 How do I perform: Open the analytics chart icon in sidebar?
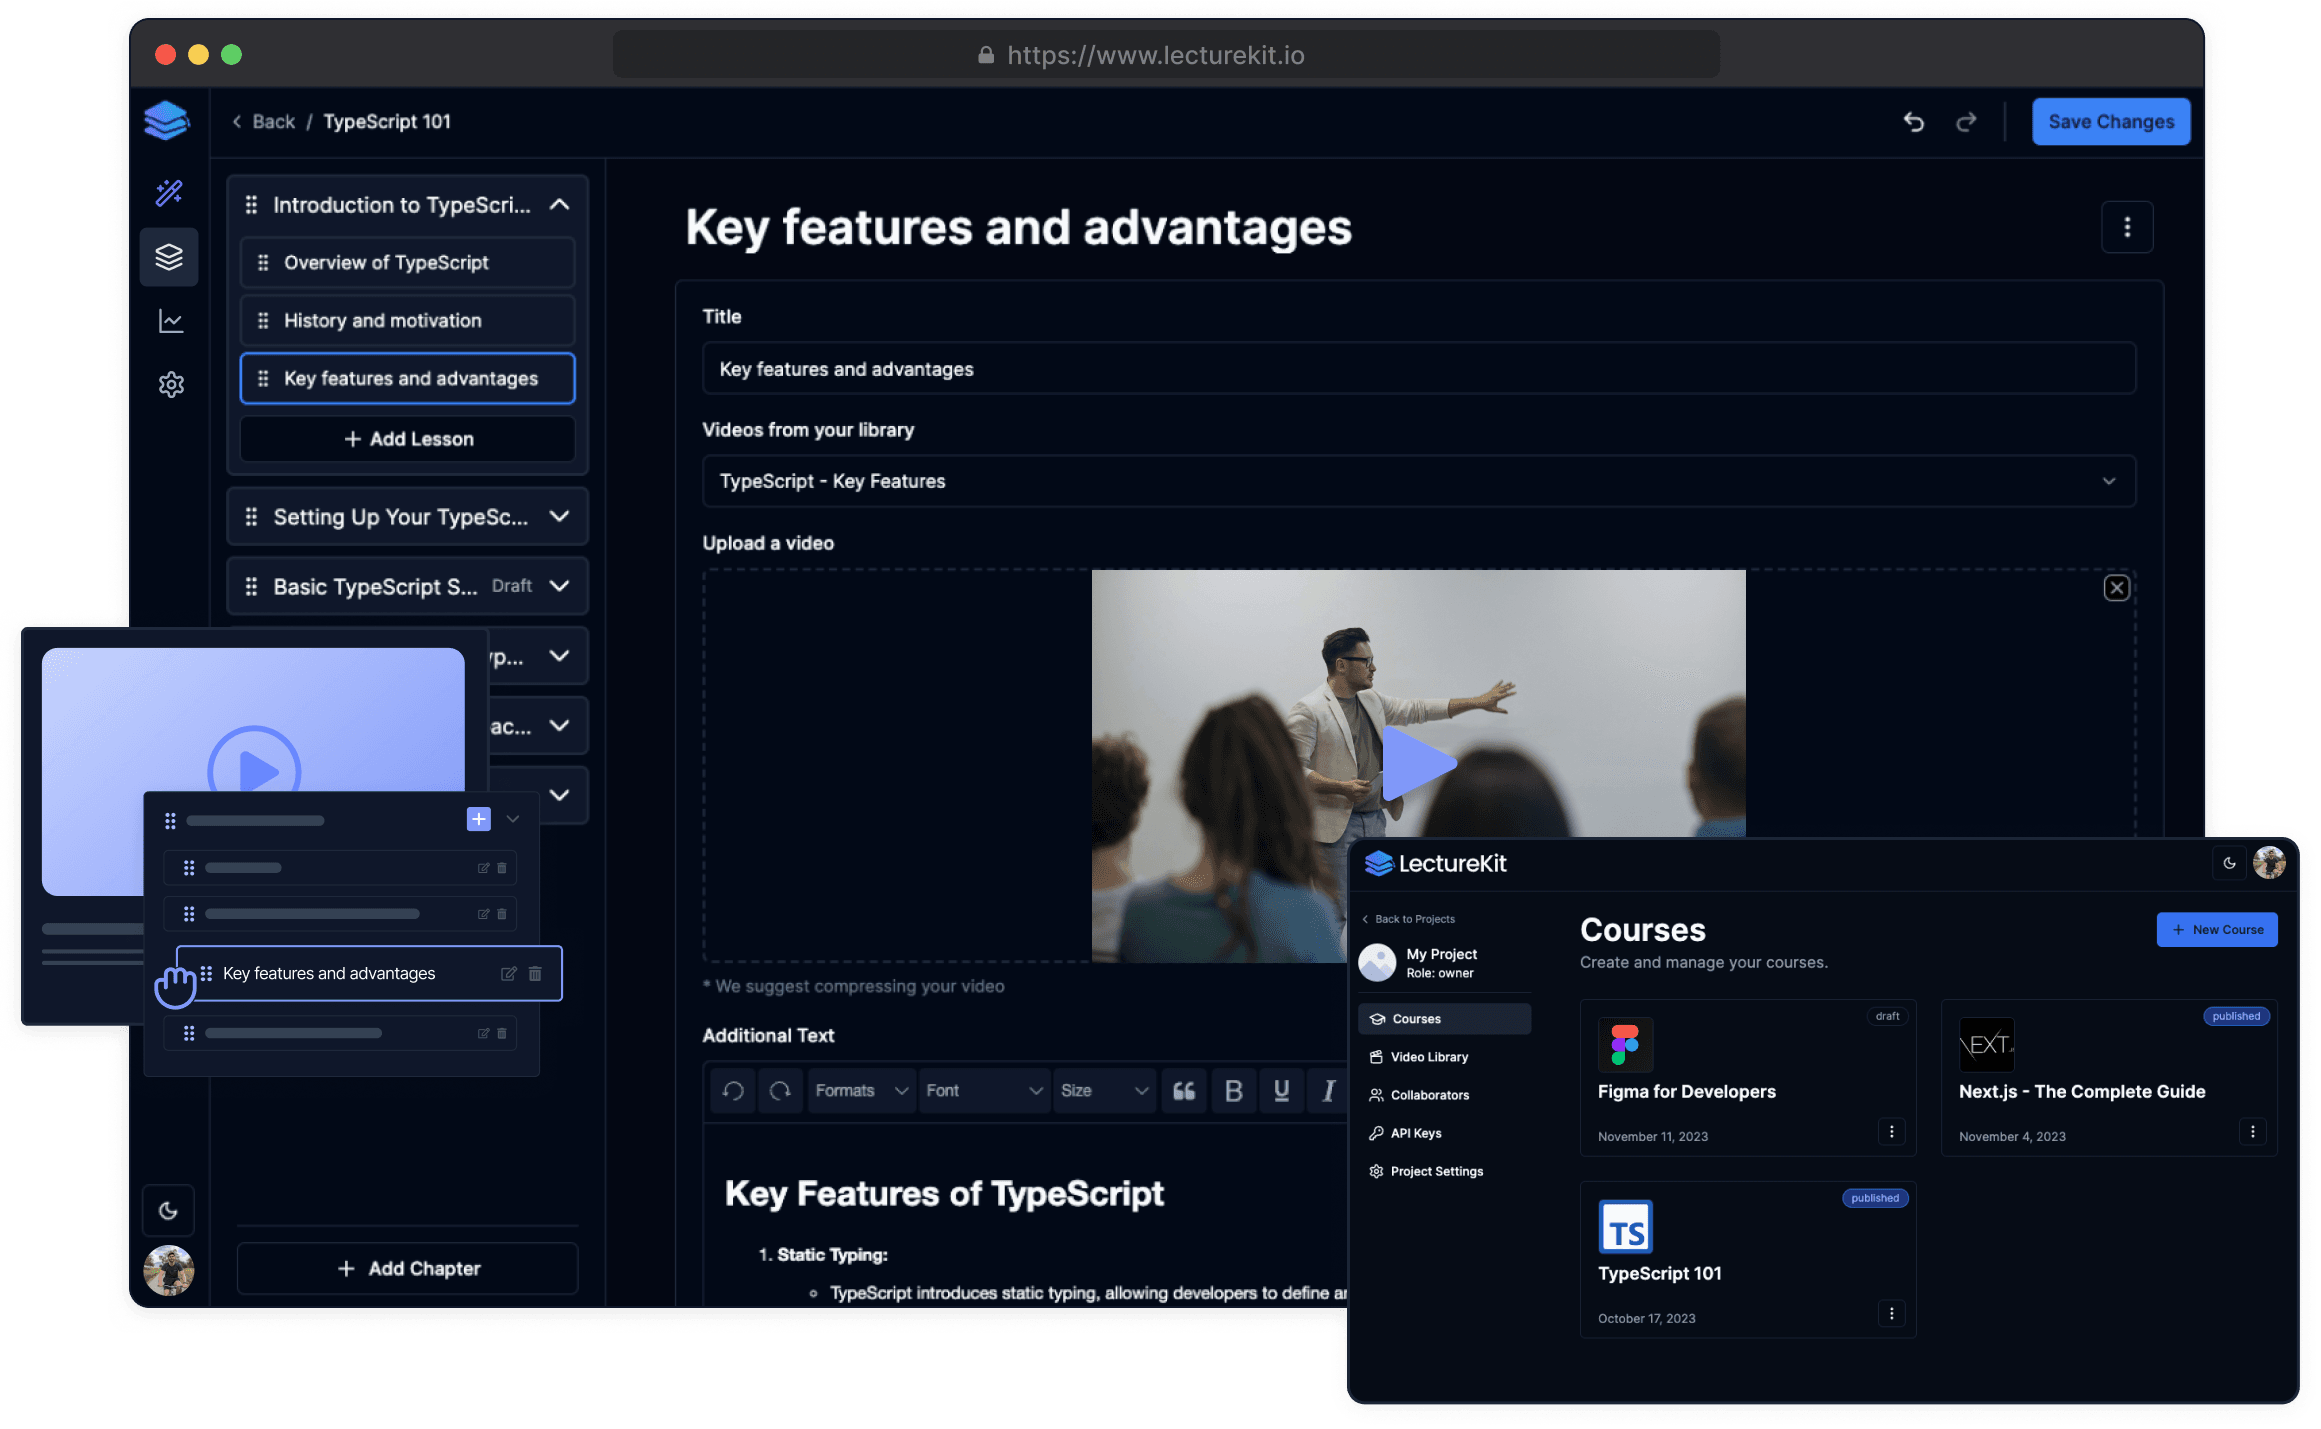coord(171,321)
